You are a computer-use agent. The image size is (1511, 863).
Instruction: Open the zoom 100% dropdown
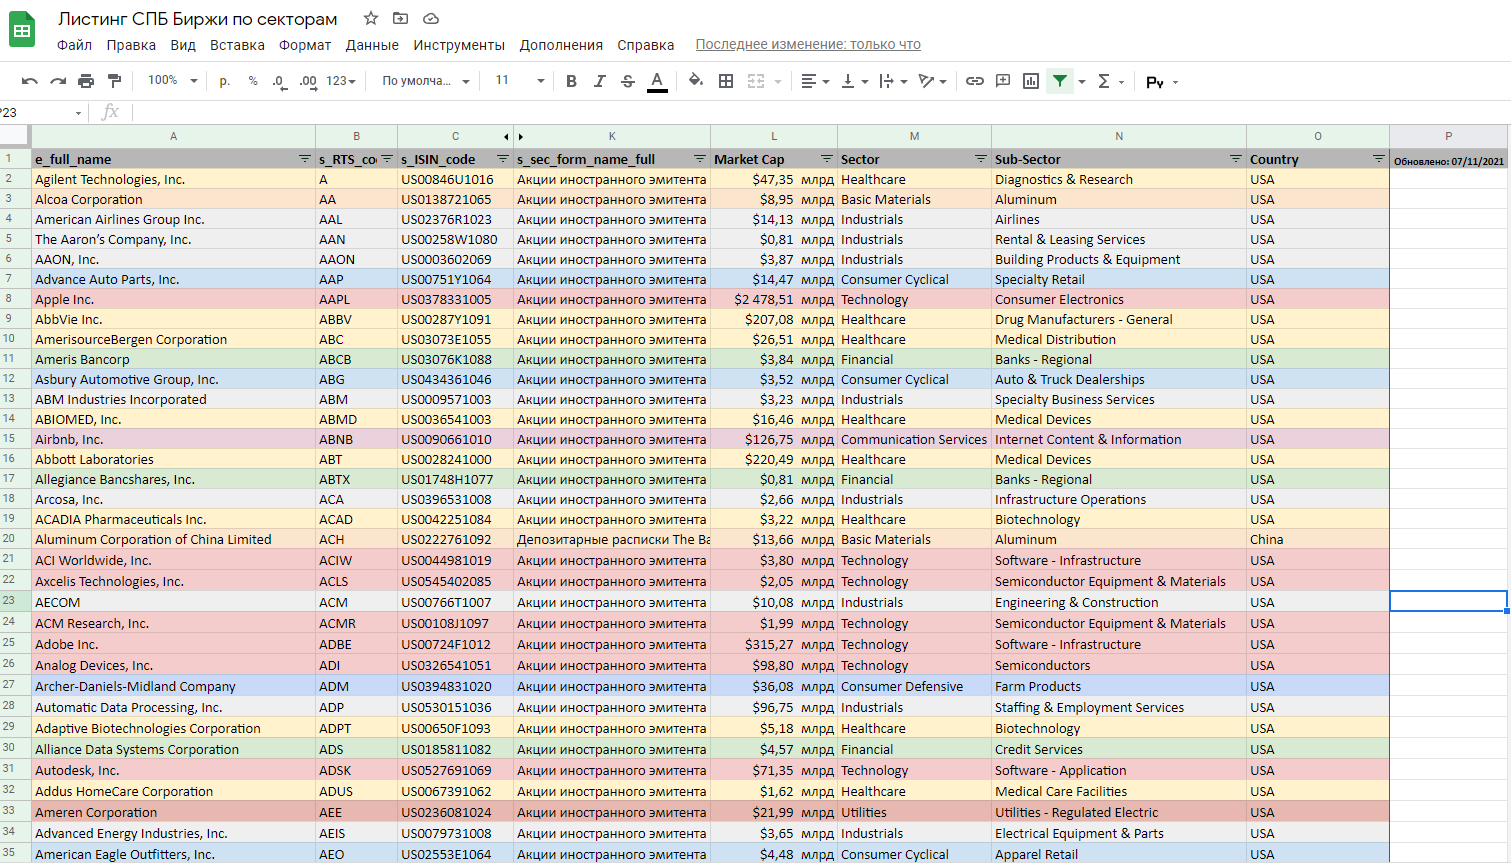(x=172, y=81)
